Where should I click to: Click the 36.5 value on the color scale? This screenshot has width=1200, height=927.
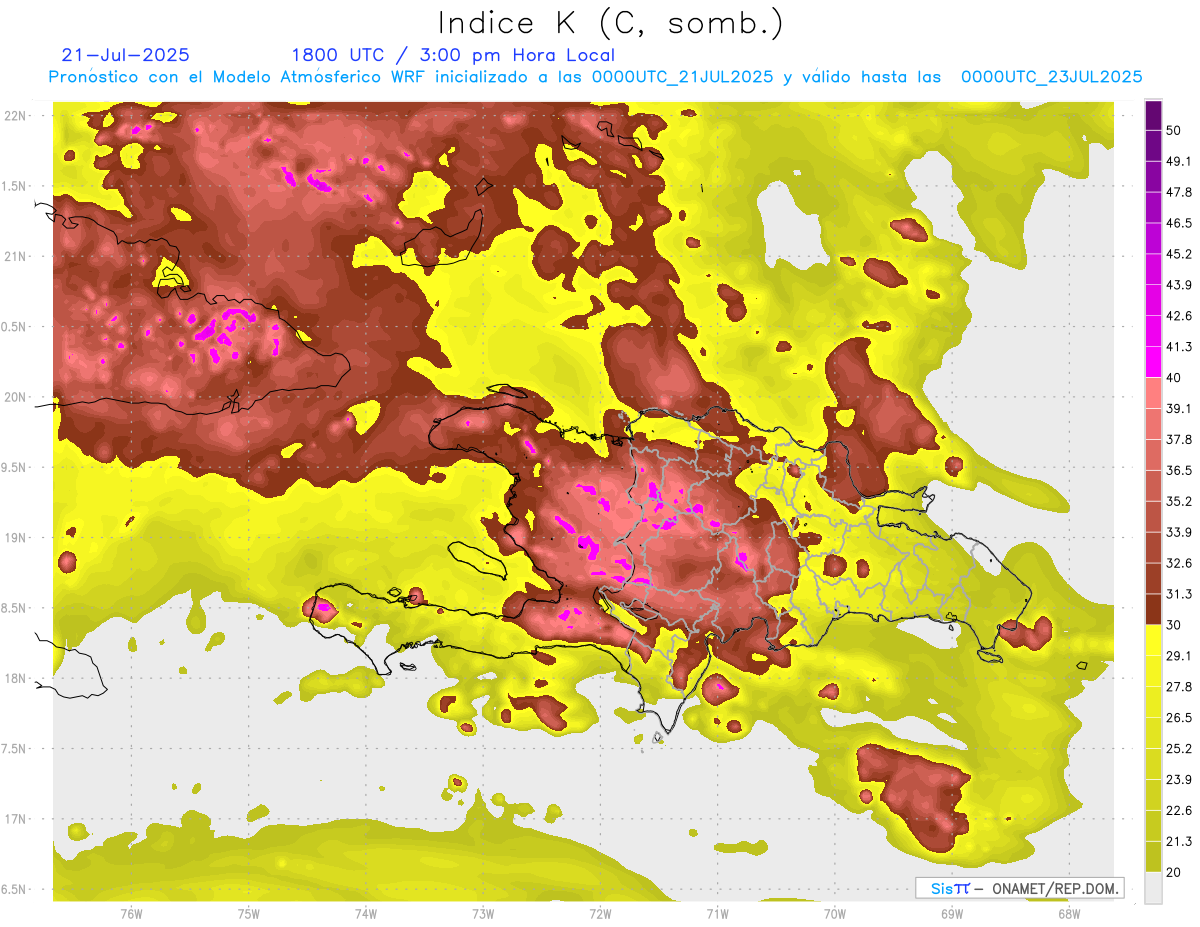tap(1180, 470)
